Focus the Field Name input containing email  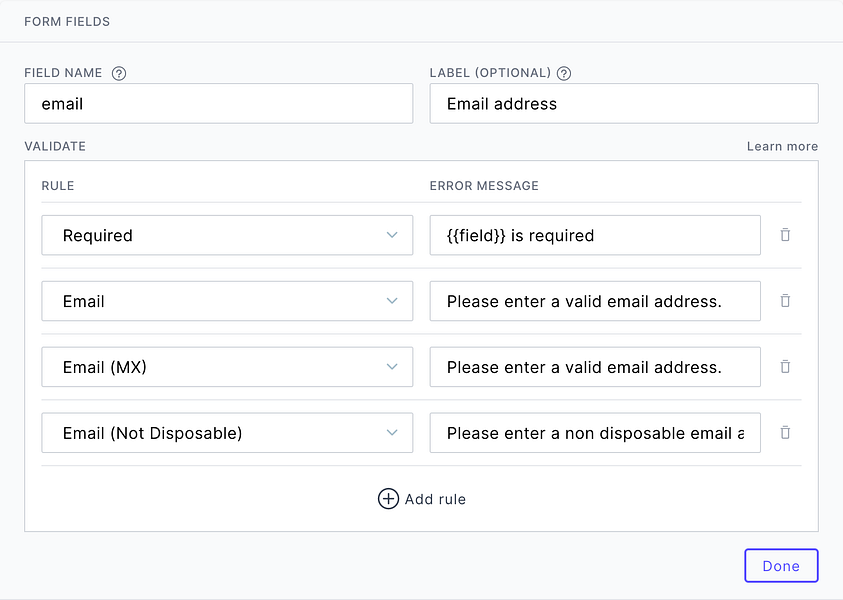[x=218, y=103]
